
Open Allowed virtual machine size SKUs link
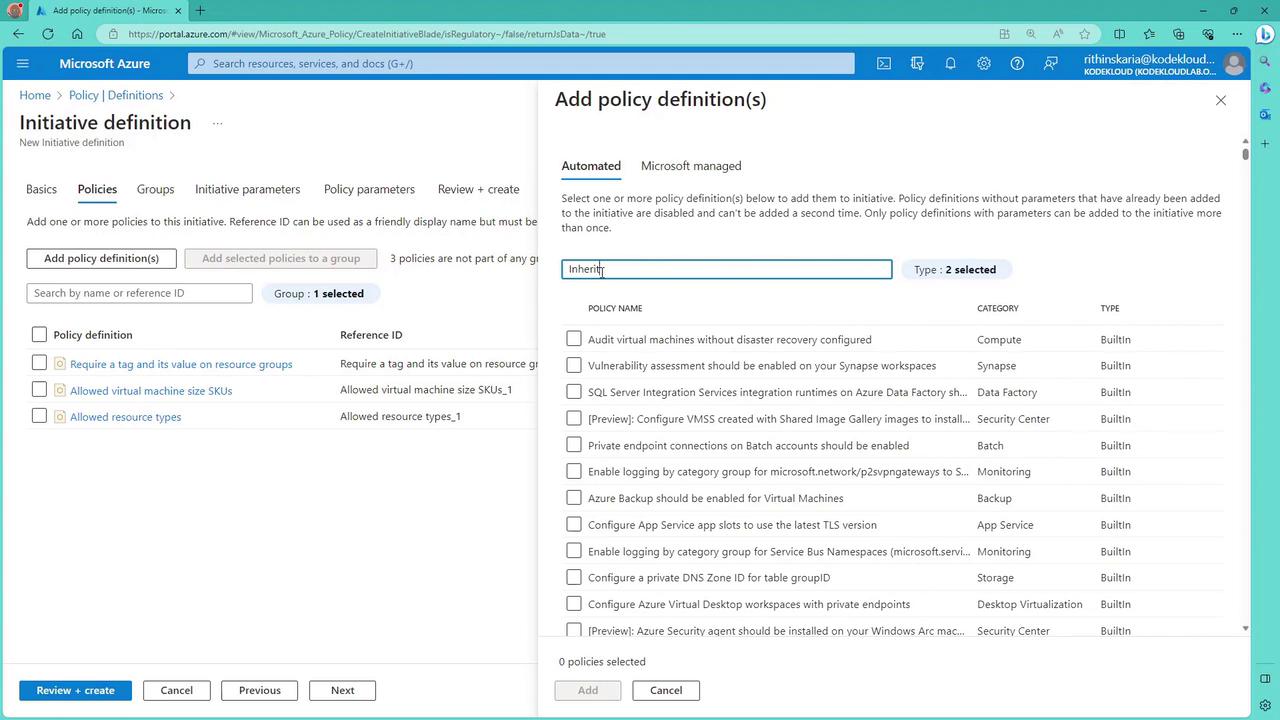click(x=151, y=390)
